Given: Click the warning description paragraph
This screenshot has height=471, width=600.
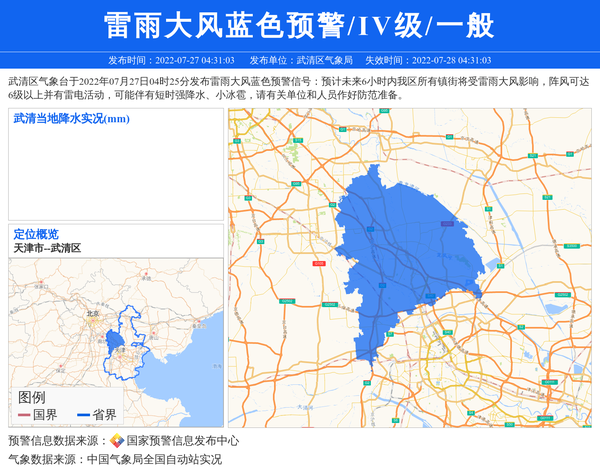Looking at the screenshot, I should pyautogui.click(x=300, y=88).
